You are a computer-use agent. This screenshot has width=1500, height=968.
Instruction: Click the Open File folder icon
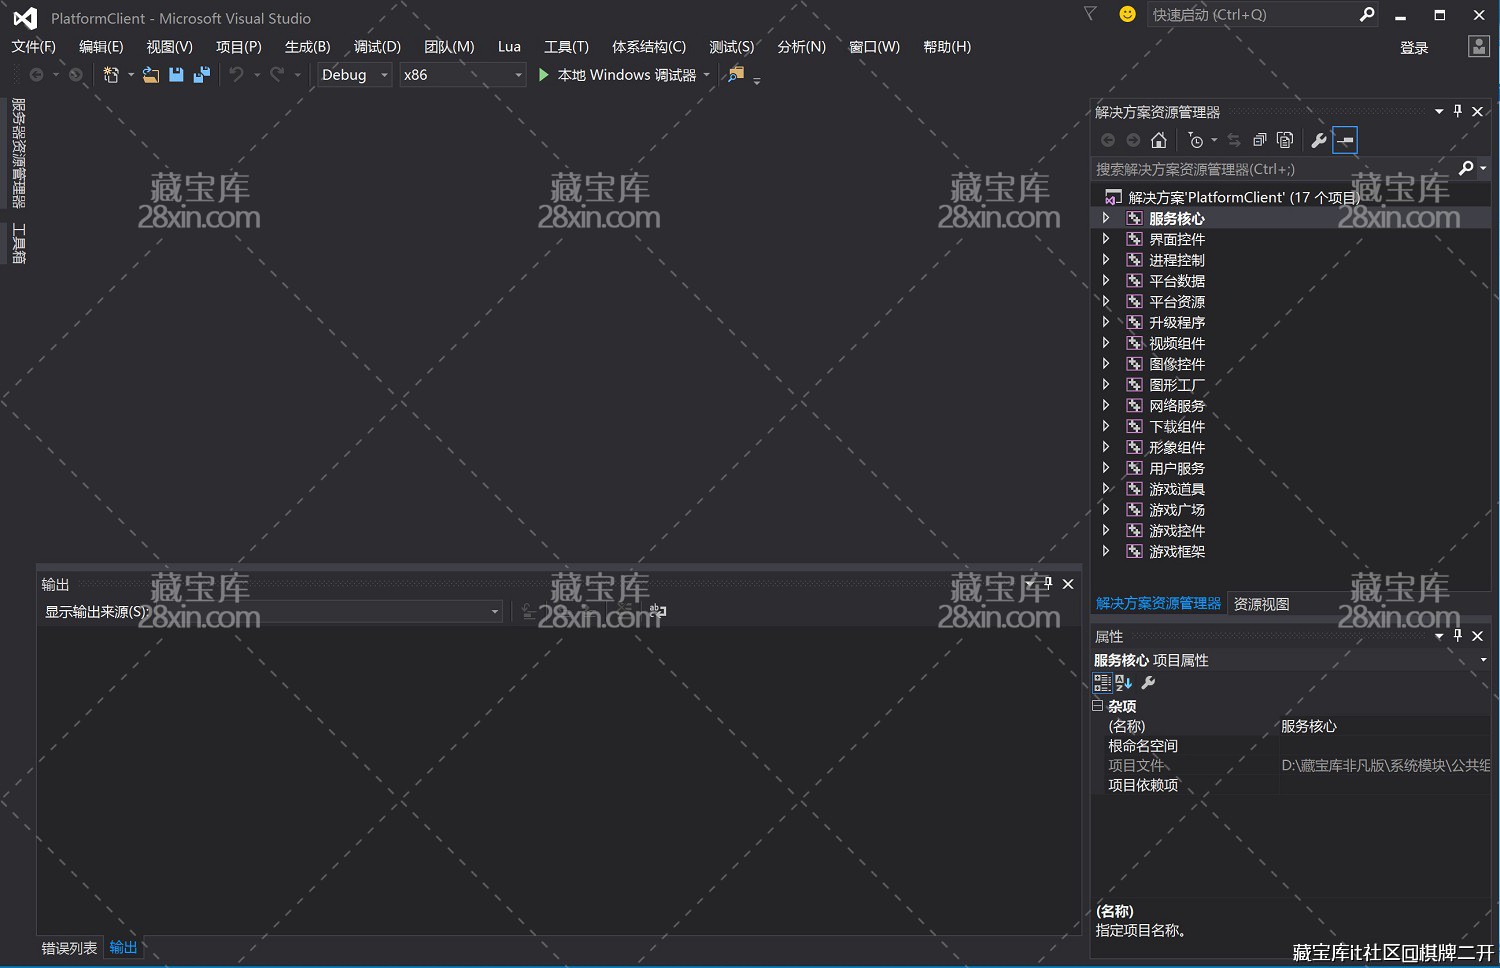click(151, 75)
